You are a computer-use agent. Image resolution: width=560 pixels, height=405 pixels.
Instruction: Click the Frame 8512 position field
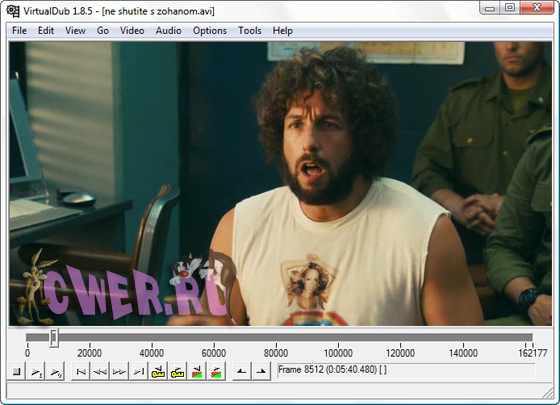pyautogui.click(x=406, y=370)
